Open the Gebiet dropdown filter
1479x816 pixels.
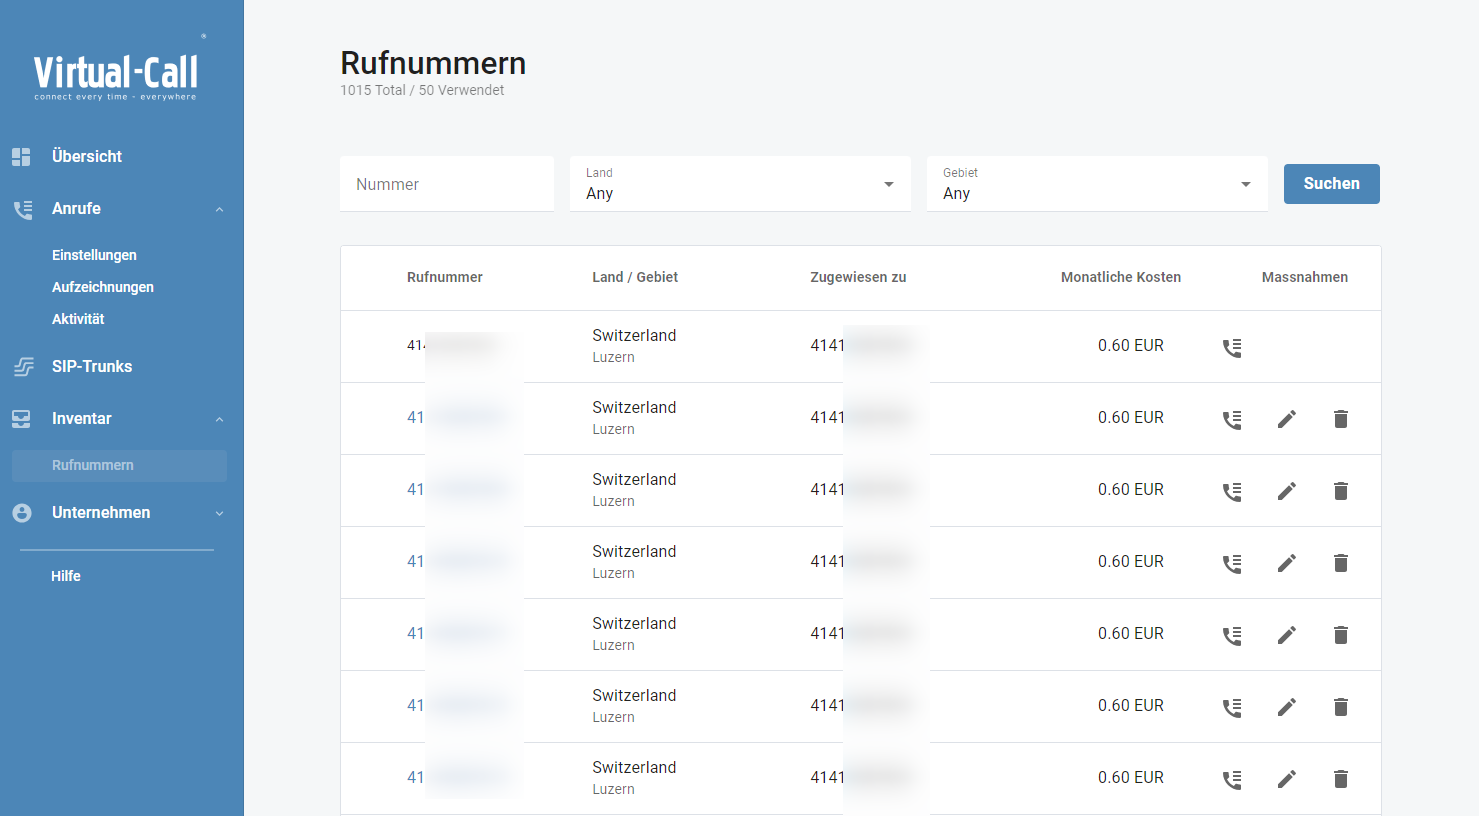click(1097, 184)
